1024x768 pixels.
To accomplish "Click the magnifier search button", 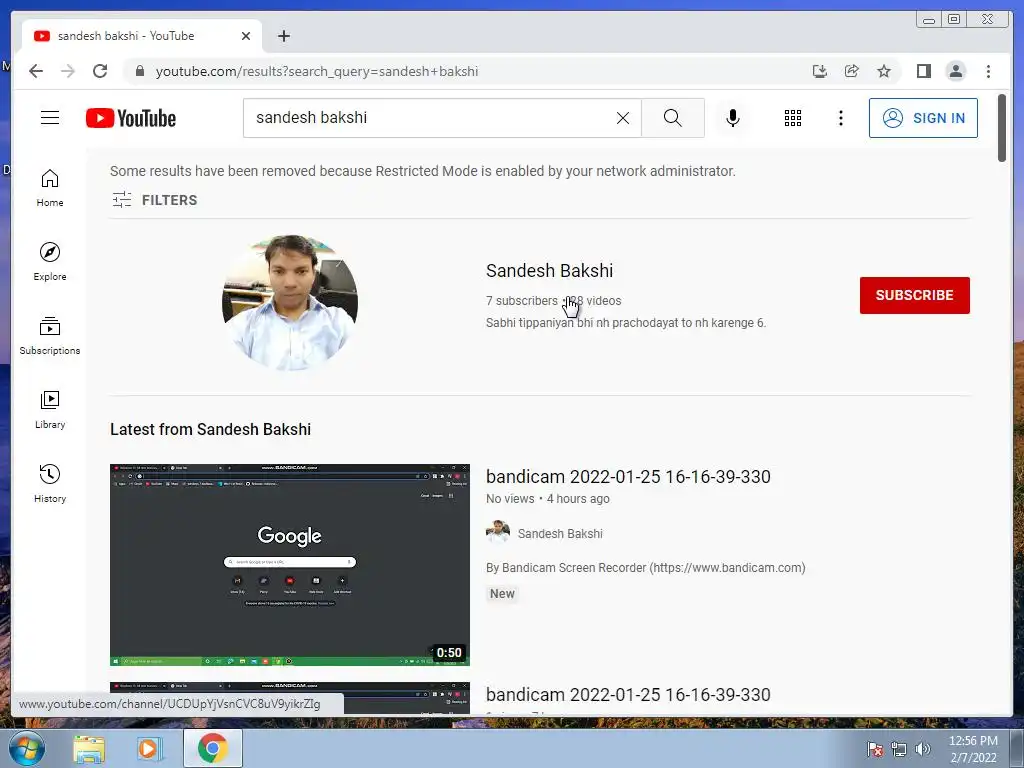I will (673, 118).
